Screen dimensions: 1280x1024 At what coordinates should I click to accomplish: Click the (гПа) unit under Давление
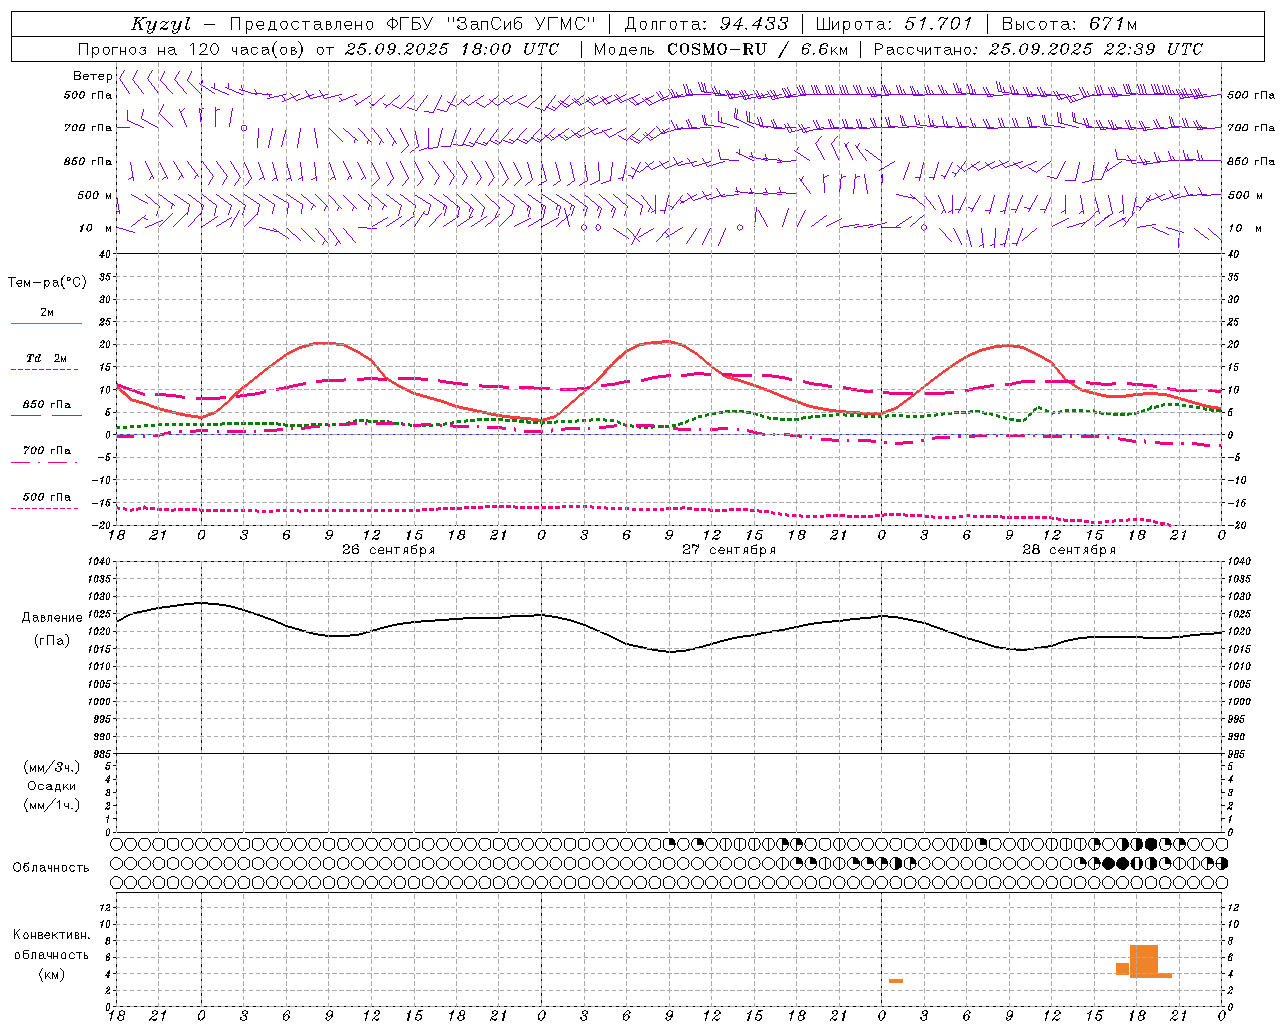[x=52, y=641]
